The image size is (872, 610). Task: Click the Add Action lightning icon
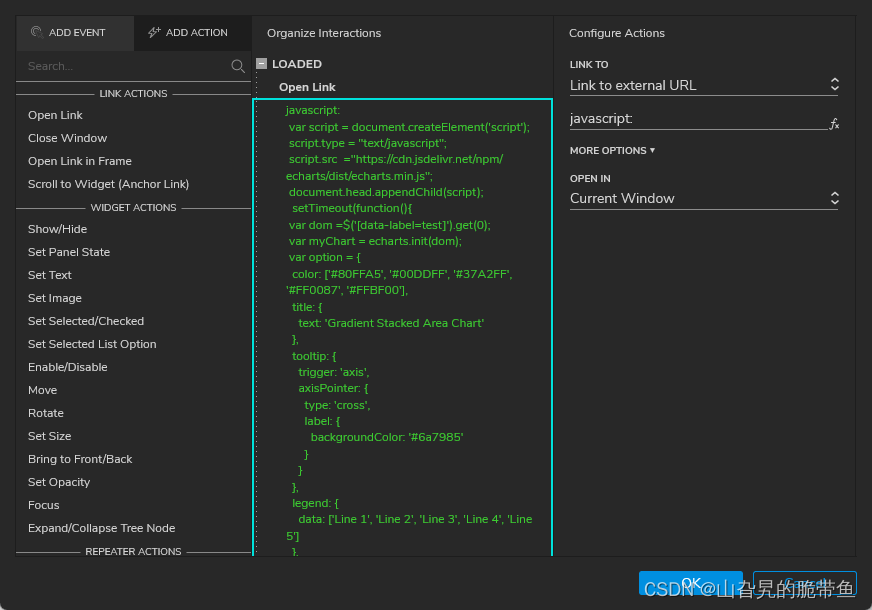pos(154,32)
